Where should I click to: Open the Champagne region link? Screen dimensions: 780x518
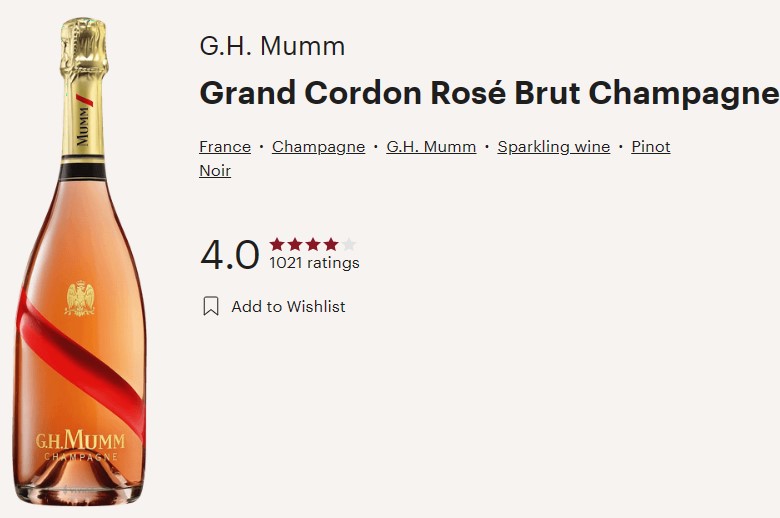(x=318, y=147)
